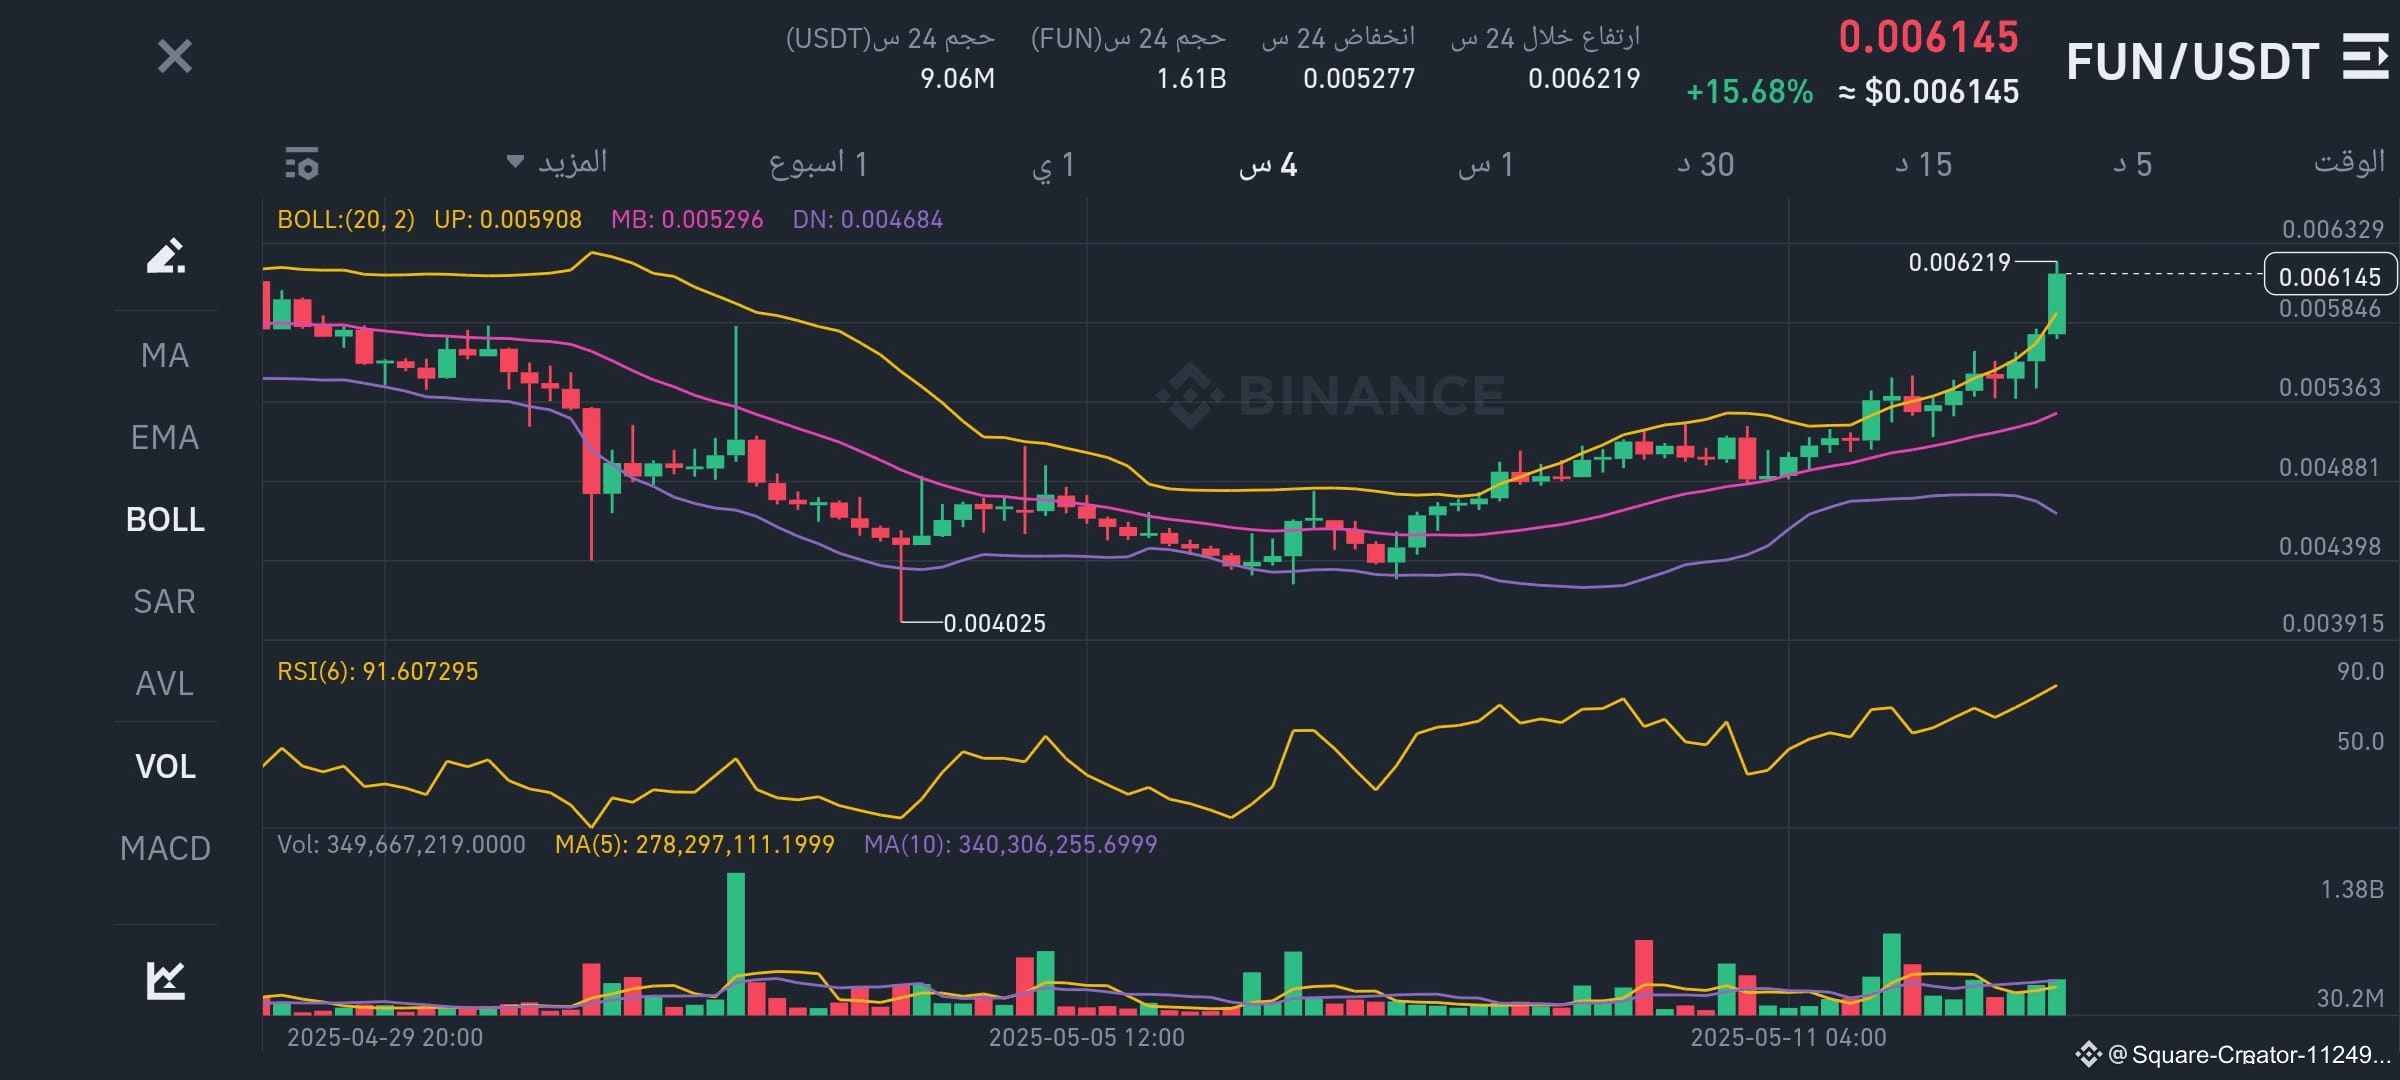Click the 24h high value 0.006219

pos(1584,78)
